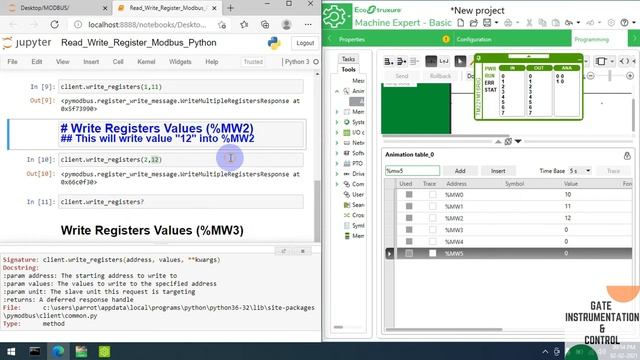This screenshot has width=640, height=360.
Task: Open the Jupyter Widgets menu
Action: (180, 62)
